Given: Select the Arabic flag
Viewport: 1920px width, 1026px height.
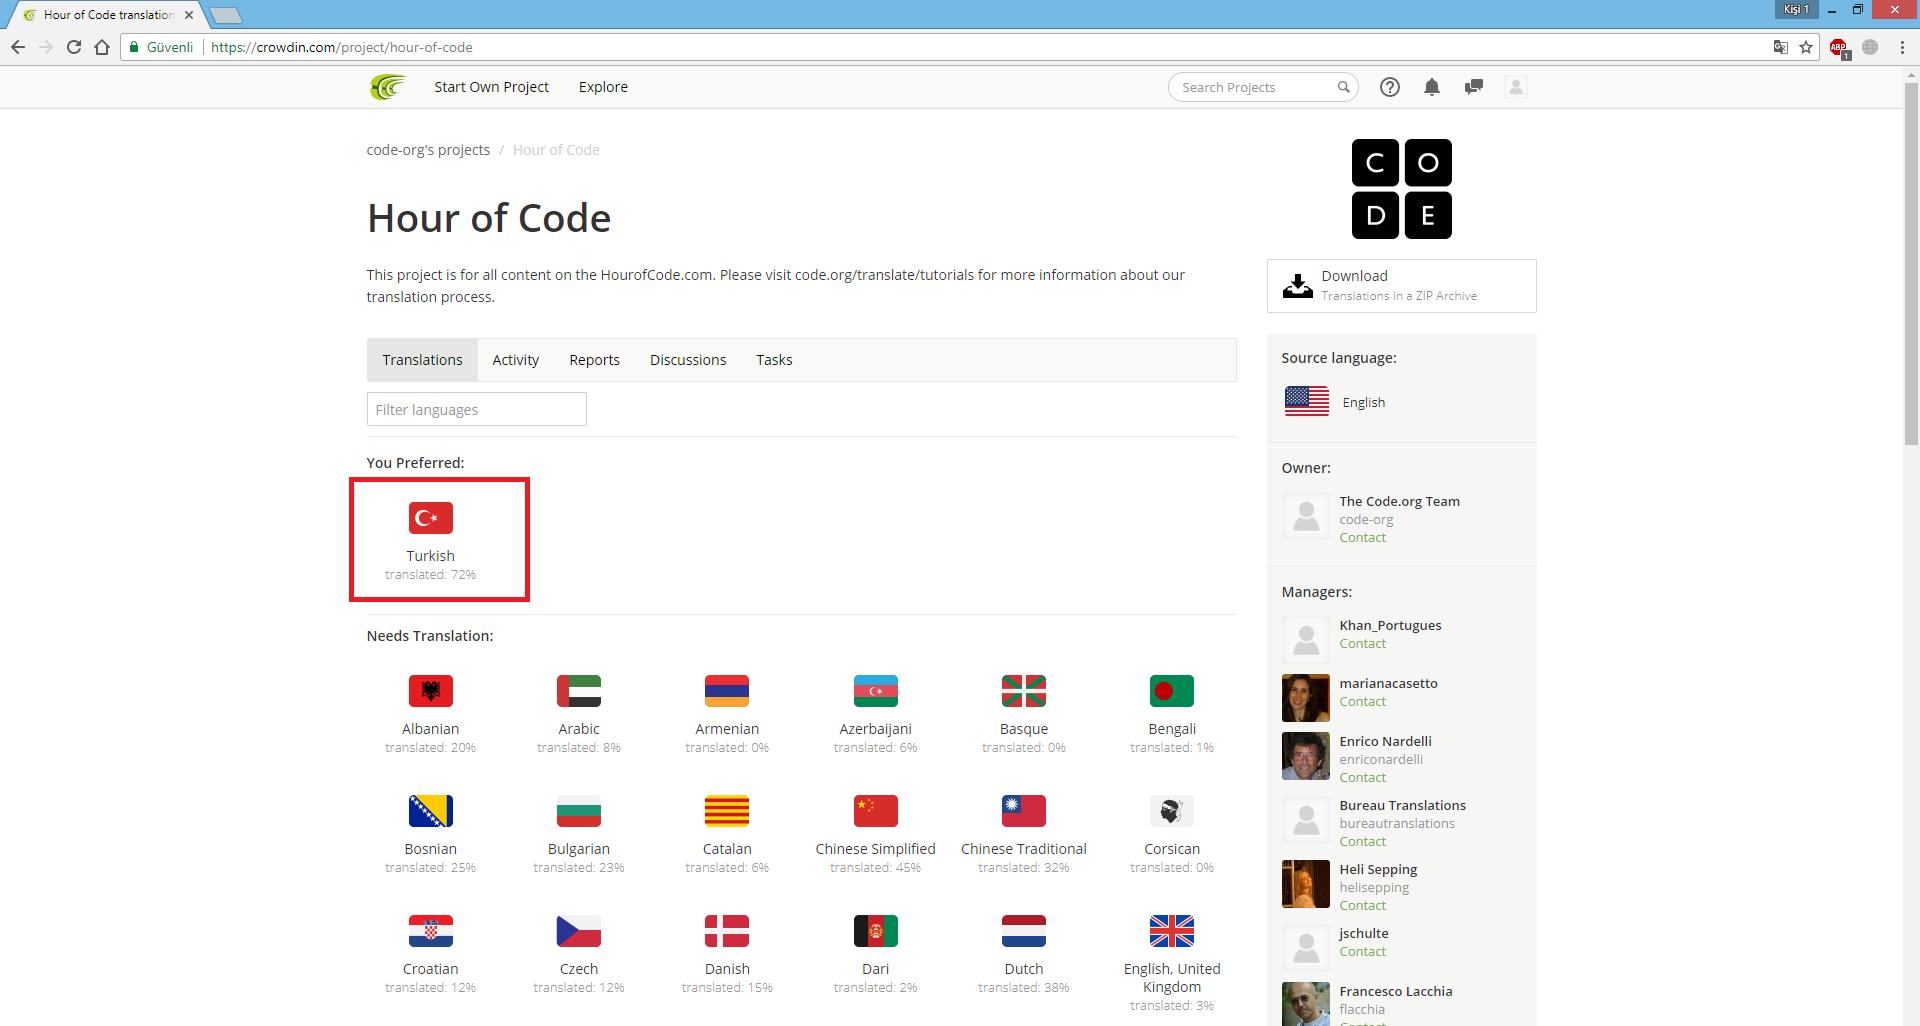Looking at the screenshot, I should pyautogui.click(x=579, y=691).
